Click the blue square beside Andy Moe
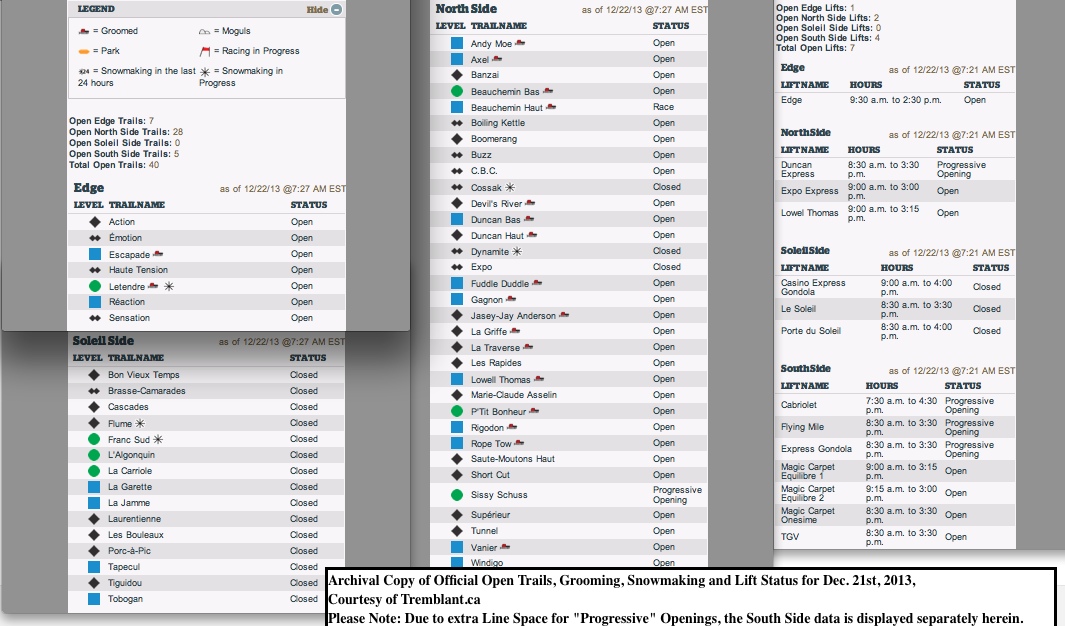Image resolution: width=1065 pixels, height=626 pixels. (457, 43)
